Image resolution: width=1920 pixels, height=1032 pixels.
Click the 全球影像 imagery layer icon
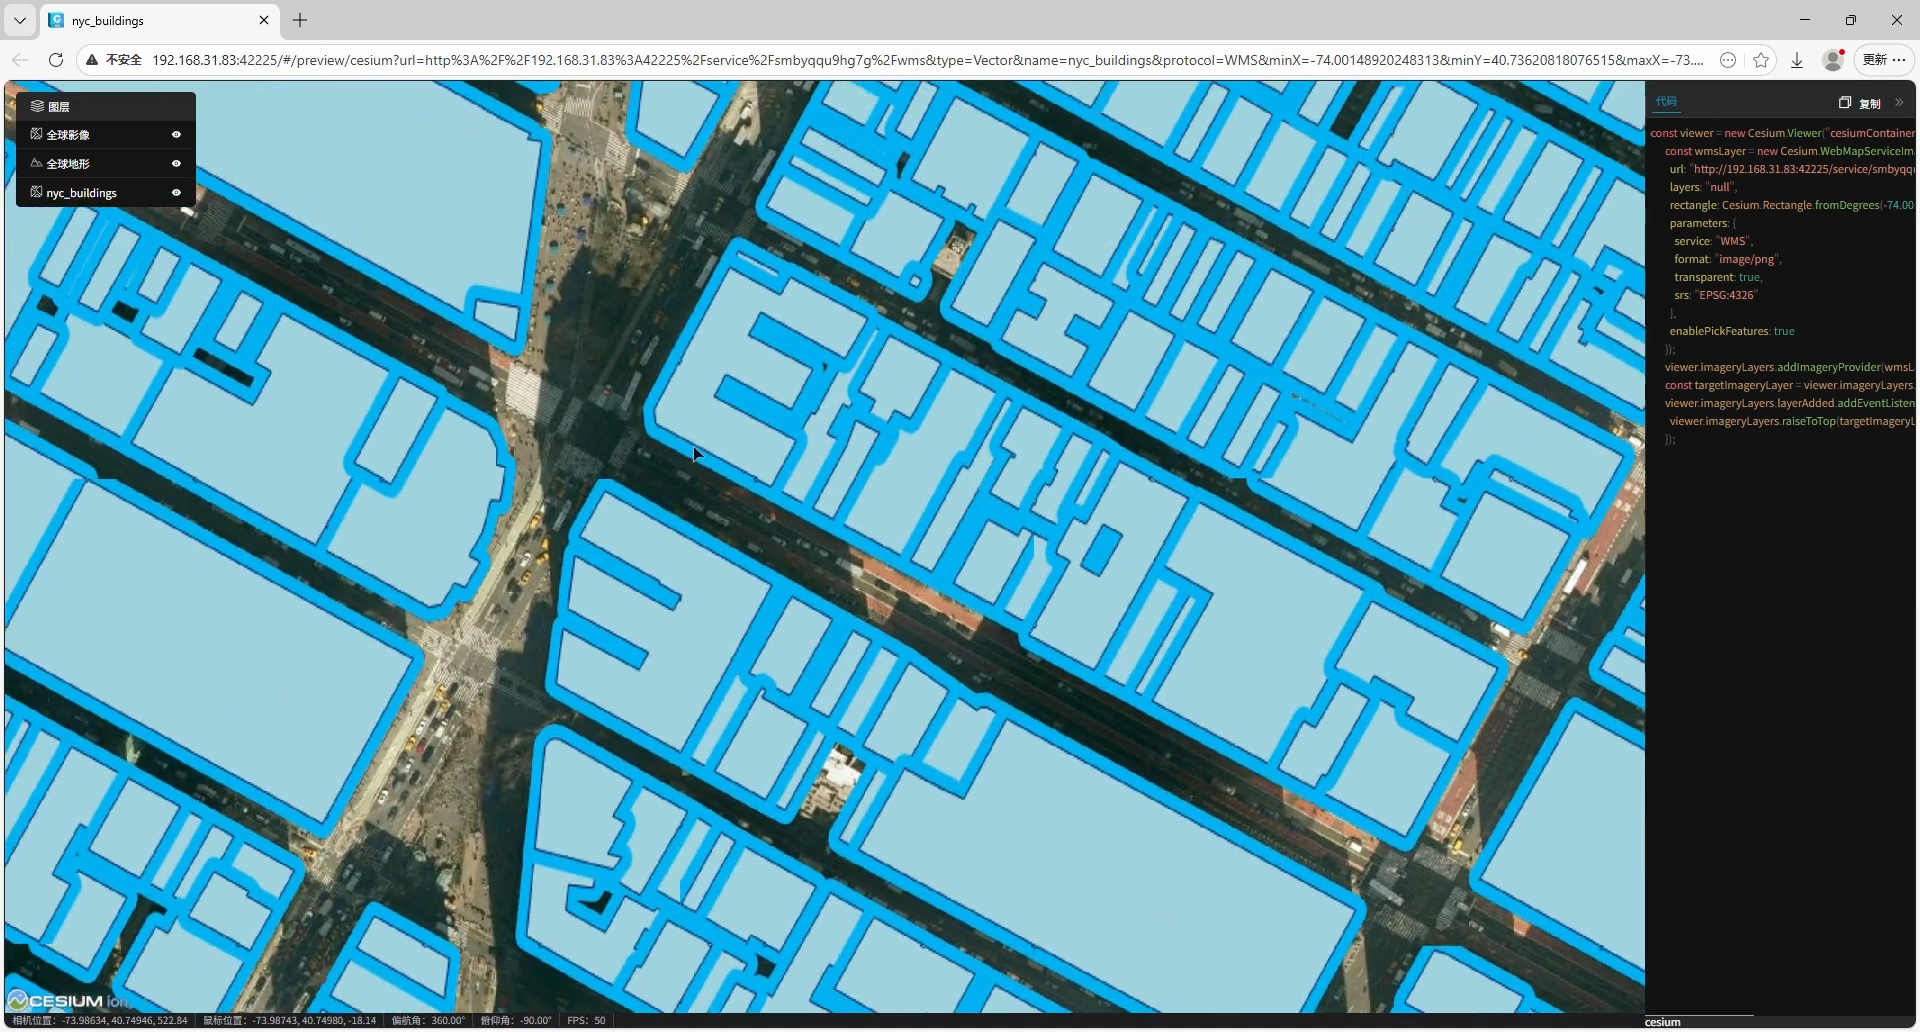coord(36,134)
